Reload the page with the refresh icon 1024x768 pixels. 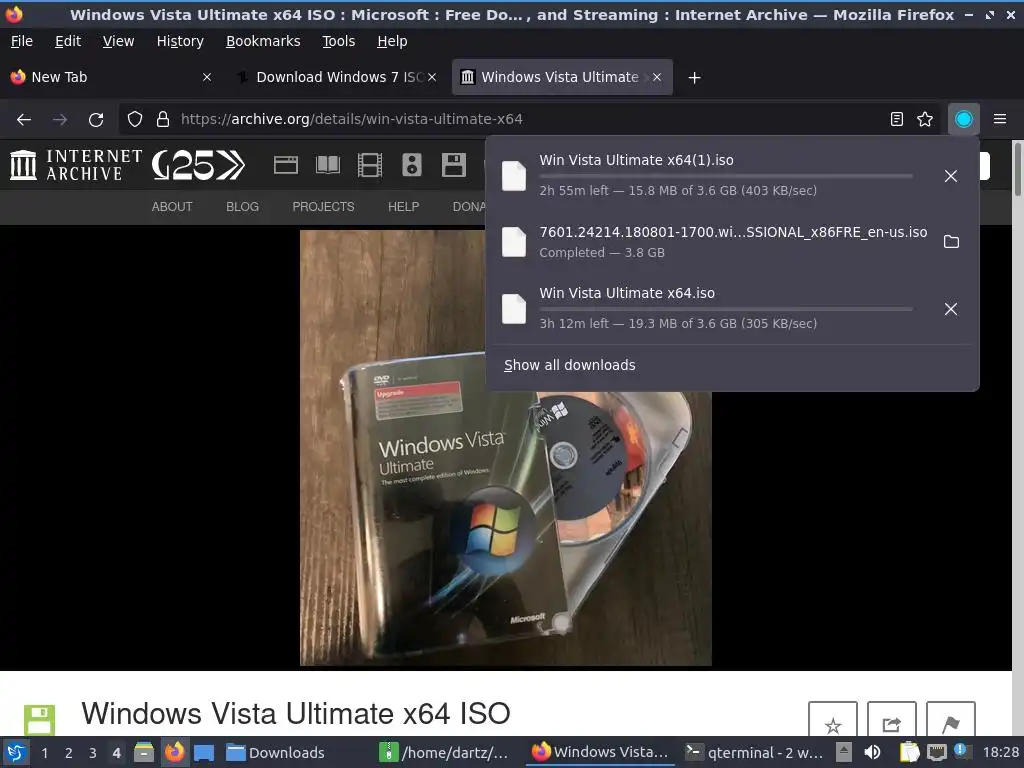96,119
